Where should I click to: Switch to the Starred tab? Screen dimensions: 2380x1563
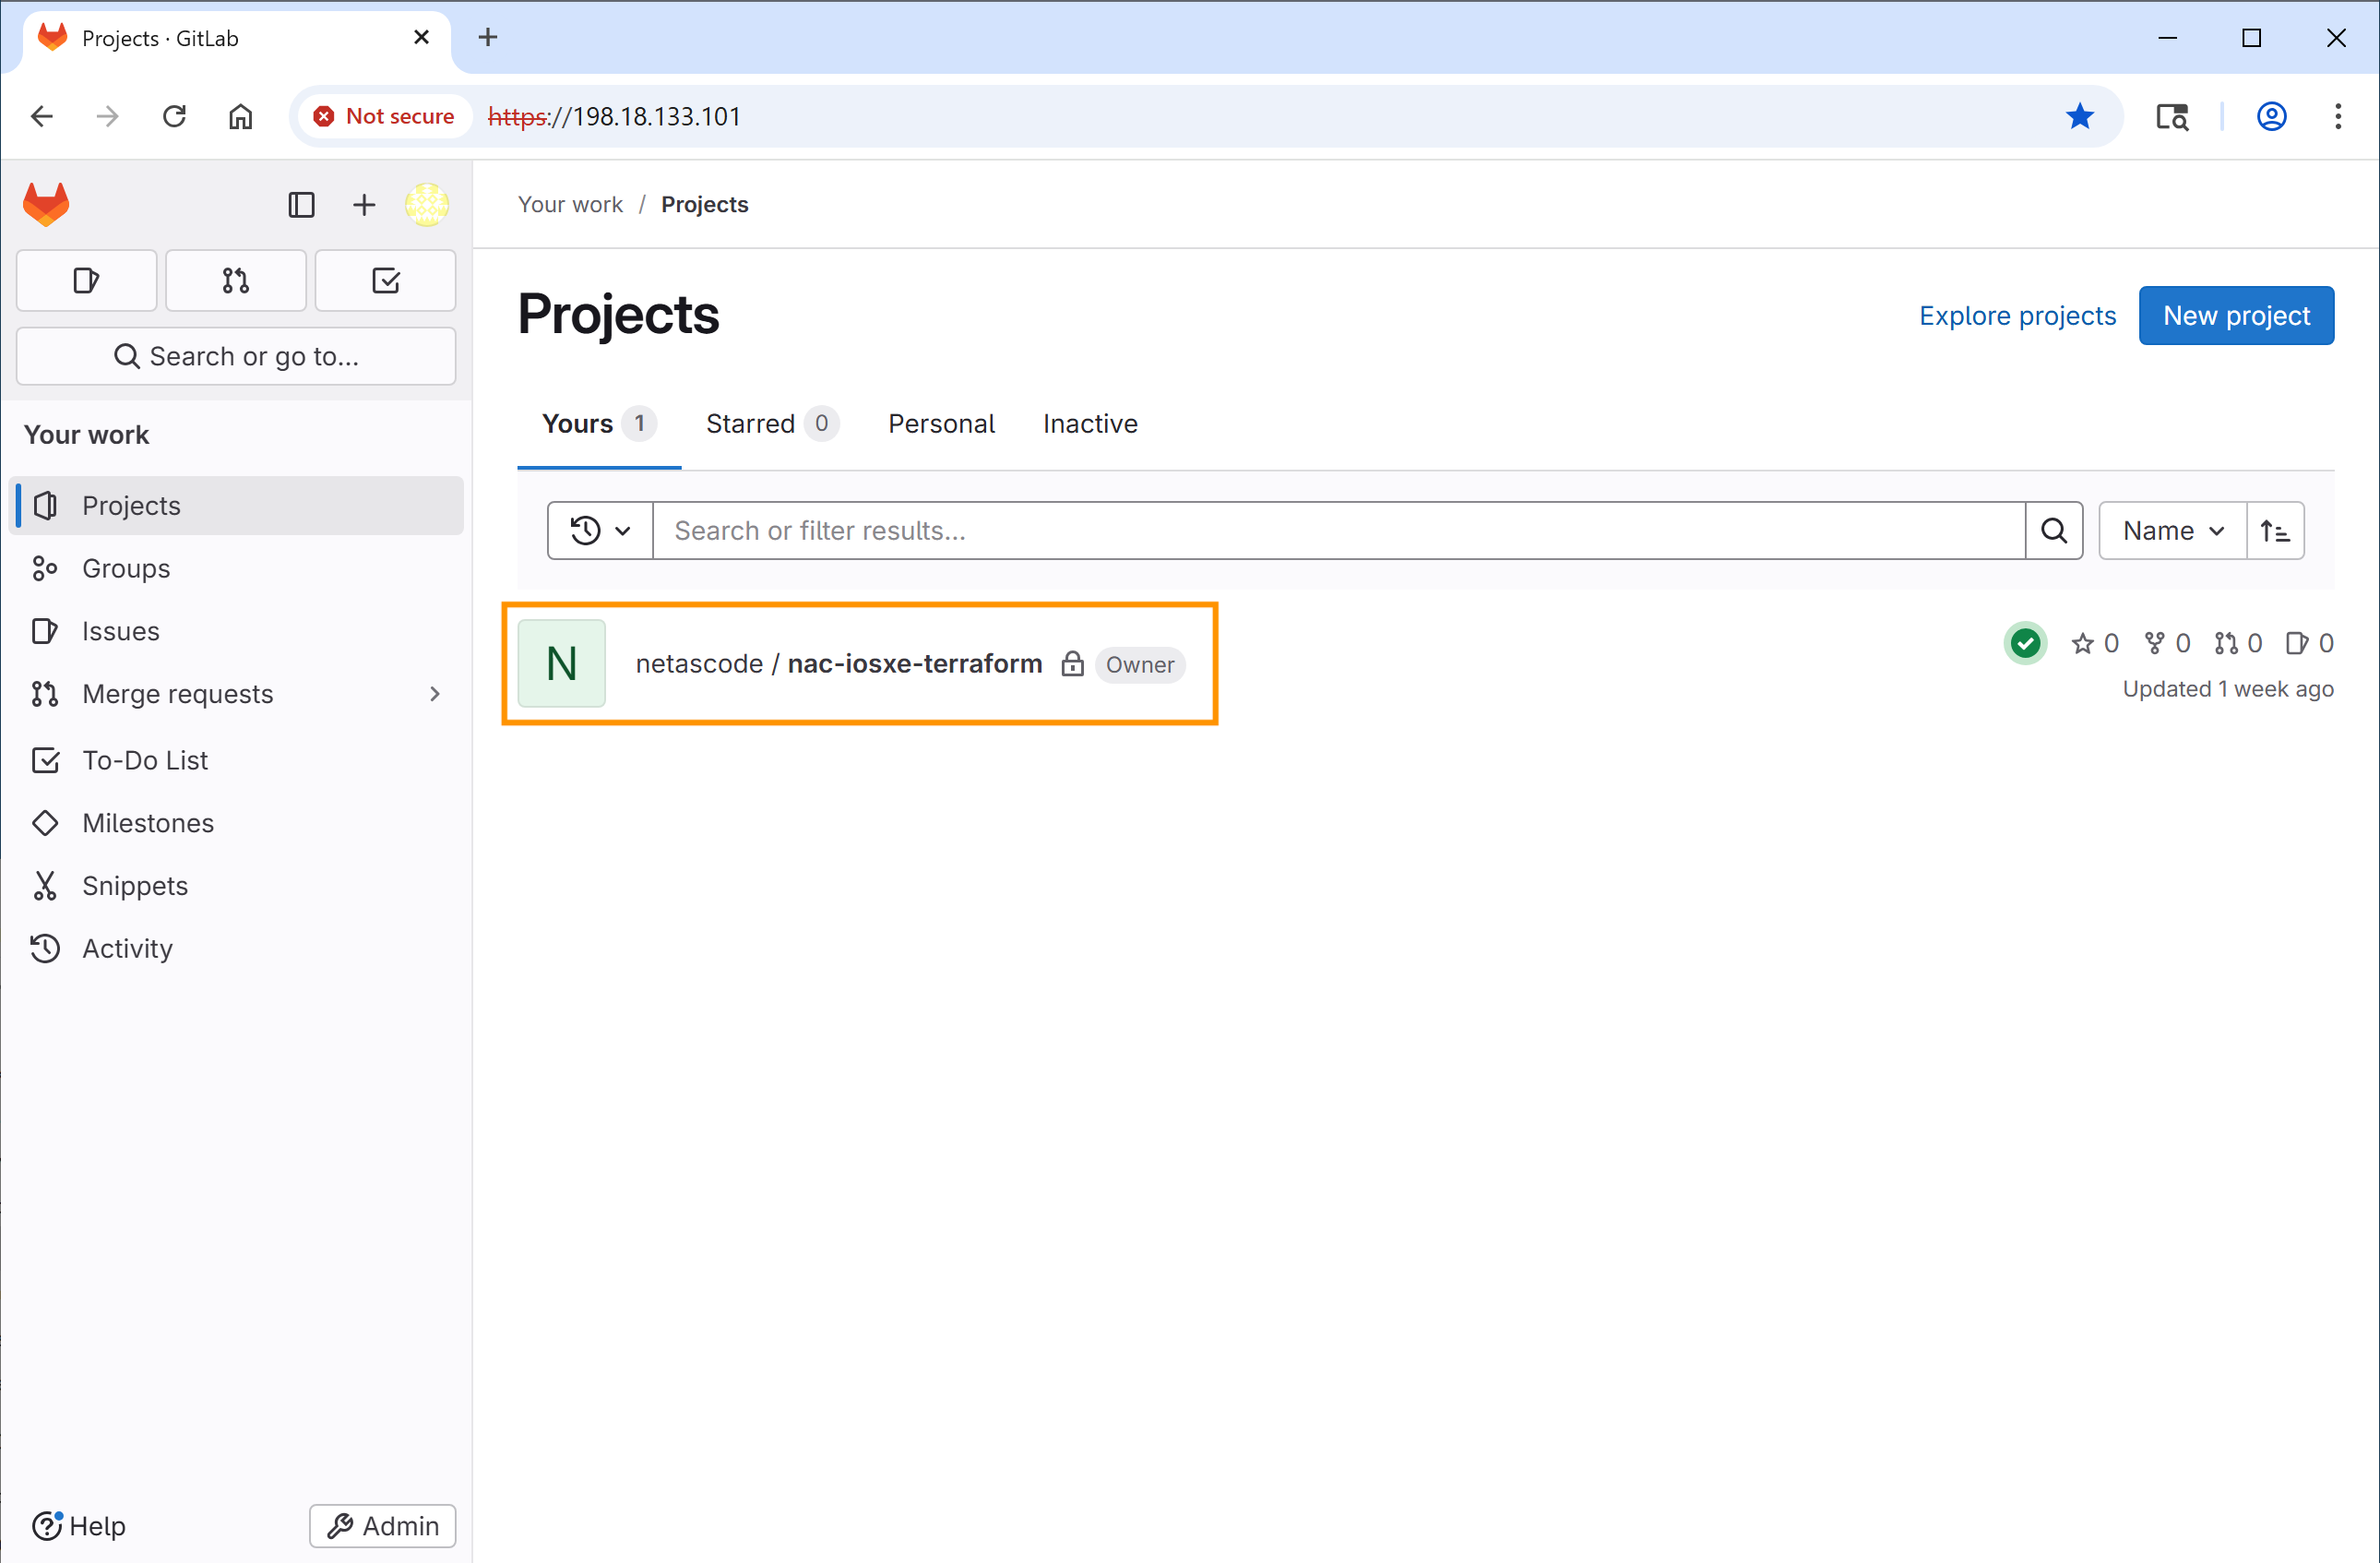(x=772, y=424)
